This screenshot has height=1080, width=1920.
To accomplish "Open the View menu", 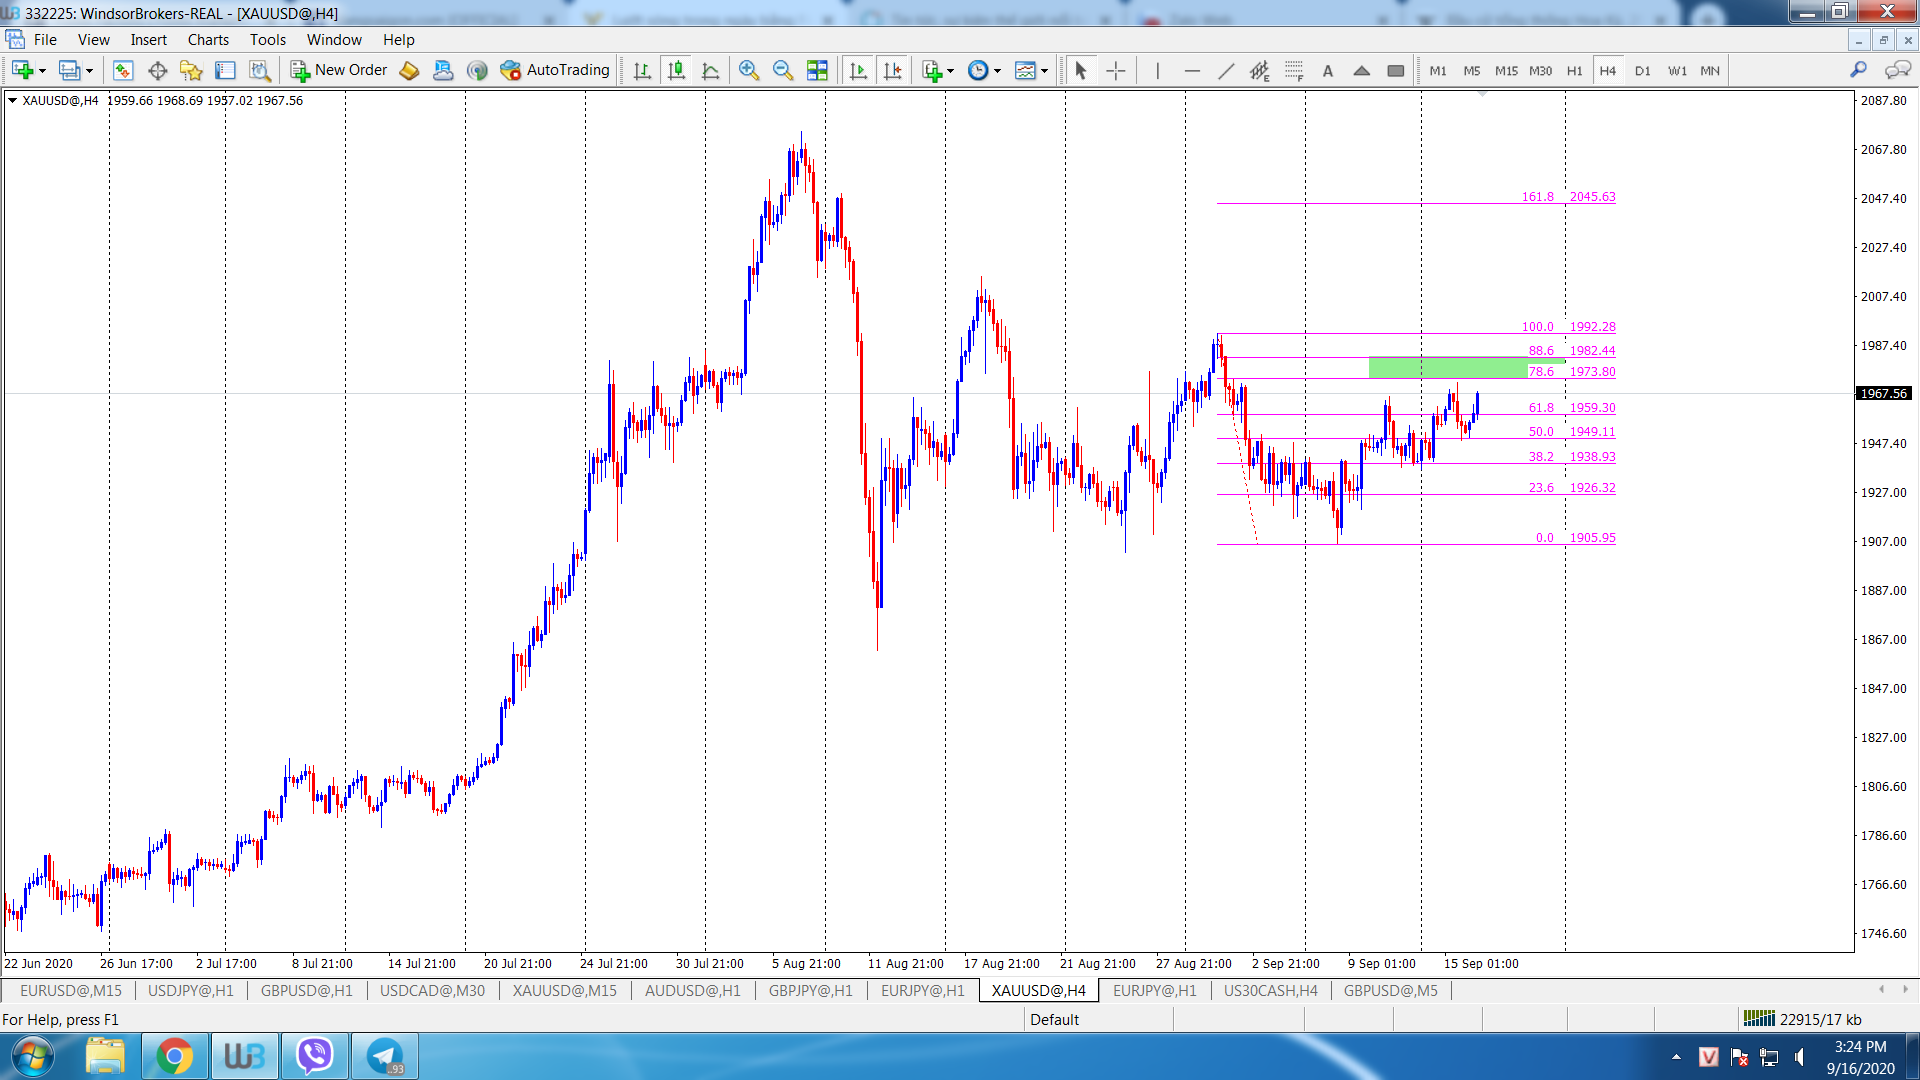I will tap(94, 40).
